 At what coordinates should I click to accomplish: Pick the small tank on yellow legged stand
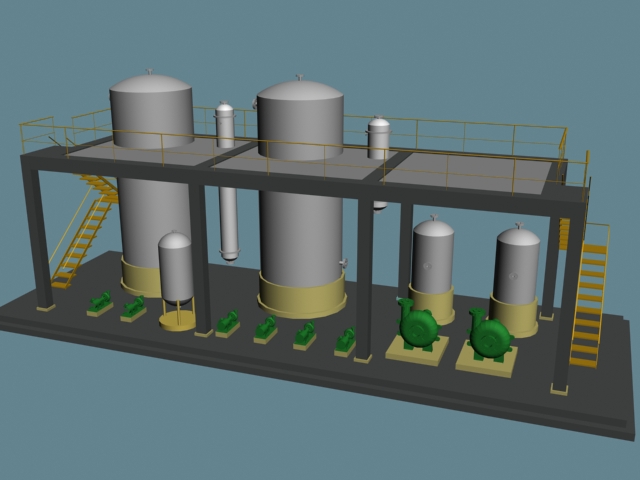click(176, 281)
